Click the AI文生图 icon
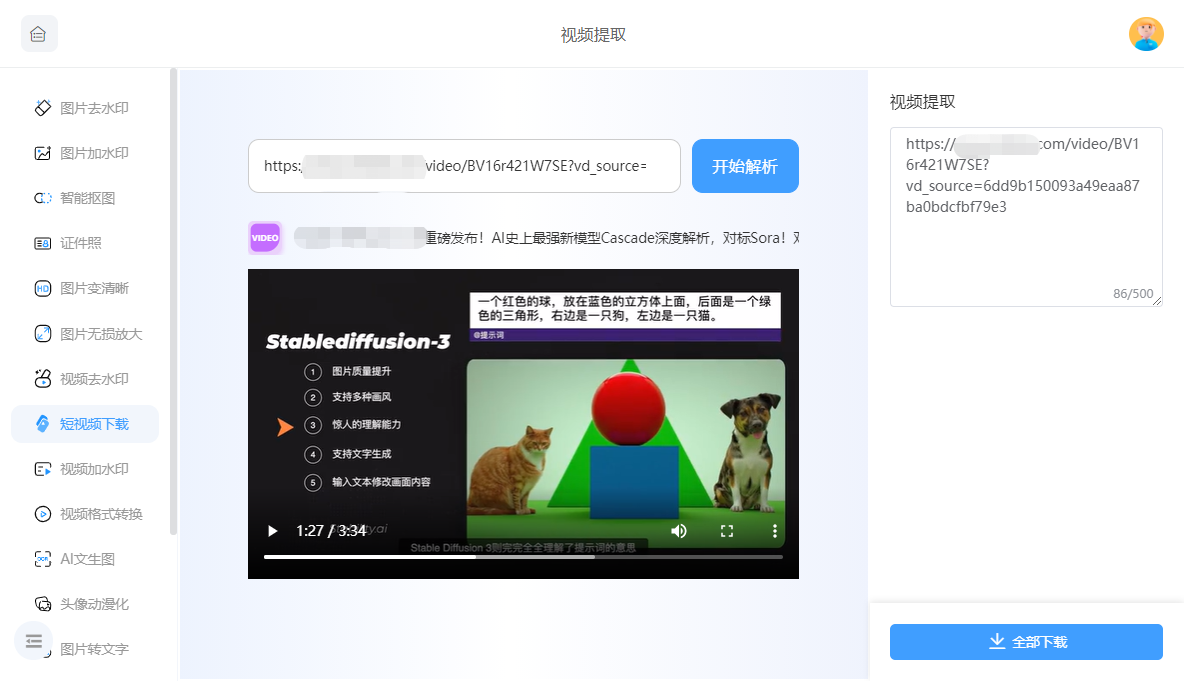Screen dimensions: 1184x681 pyautogui.click(x=43, y=559)
